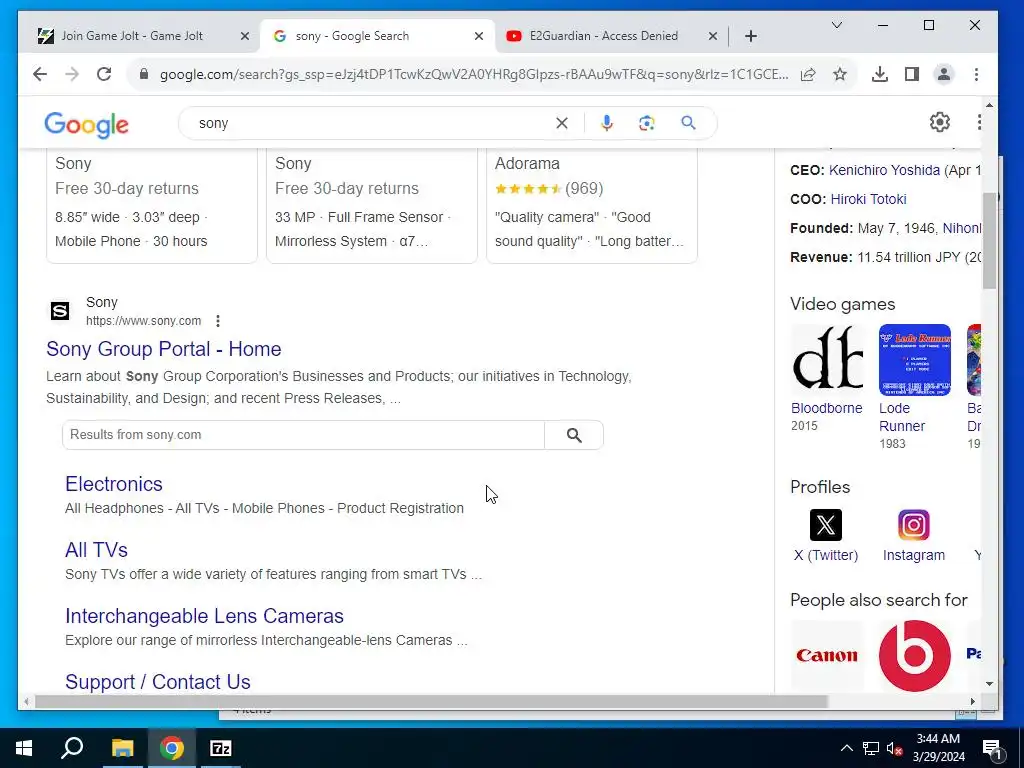Share this page via share icon
The image size is (1024, 768).
click(808, 74)
